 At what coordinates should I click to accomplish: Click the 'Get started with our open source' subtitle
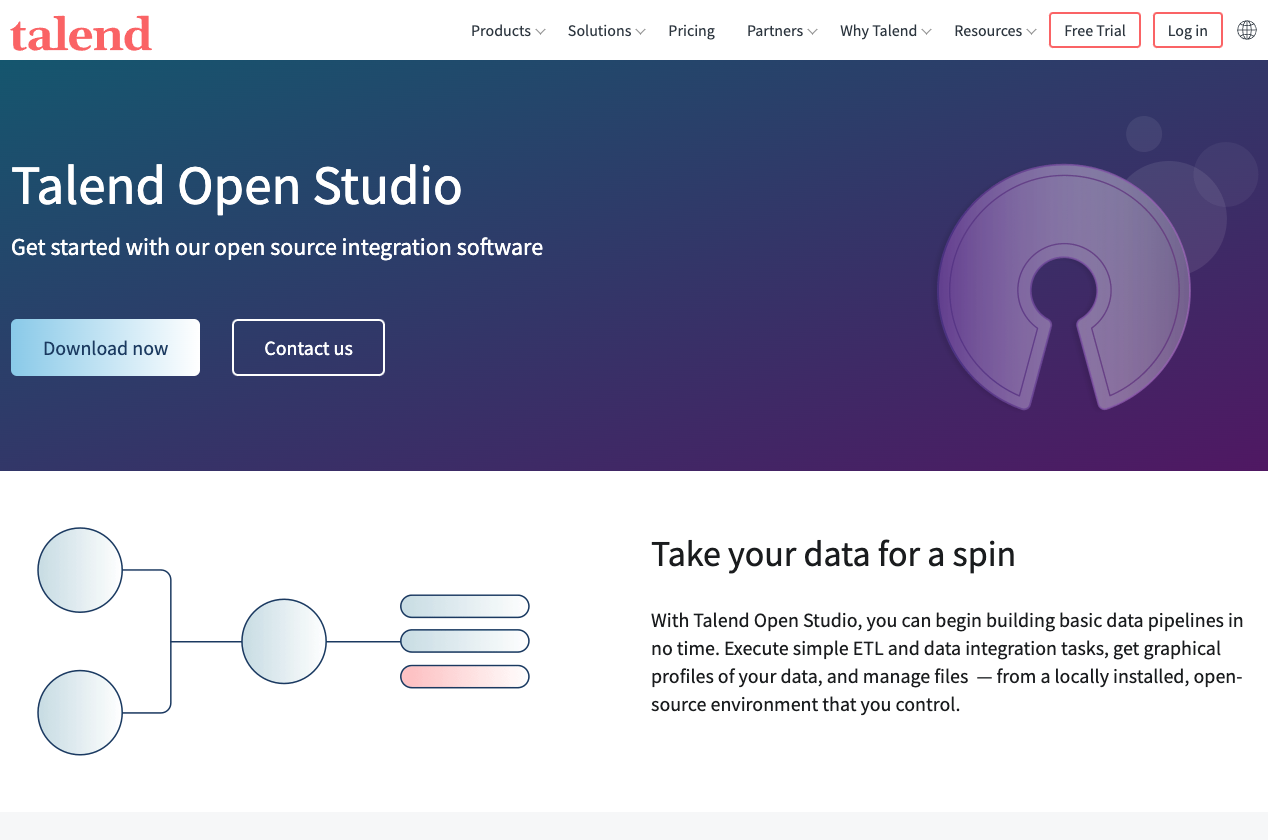click(277, 247)
